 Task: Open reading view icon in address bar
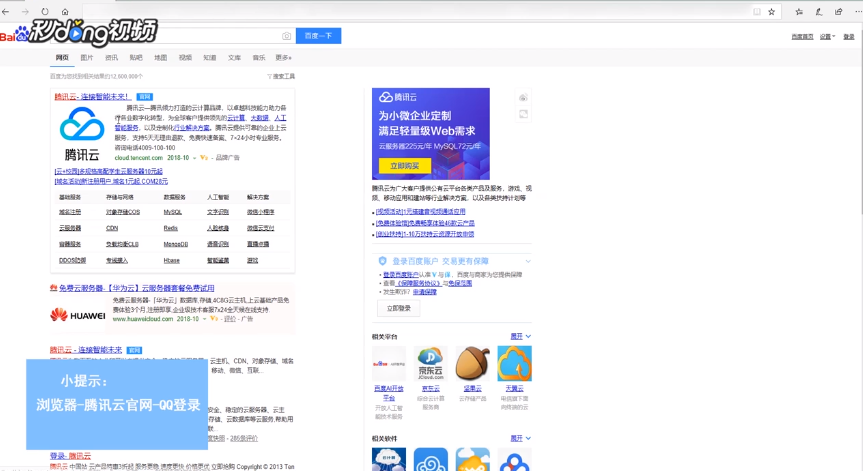[757, 12]
